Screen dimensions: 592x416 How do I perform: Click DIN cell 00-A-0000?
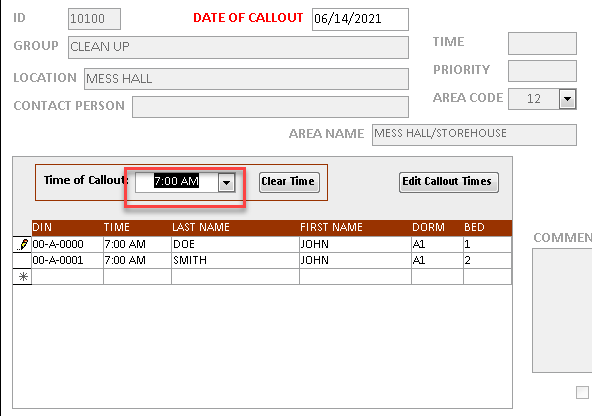tap(67, 244)
